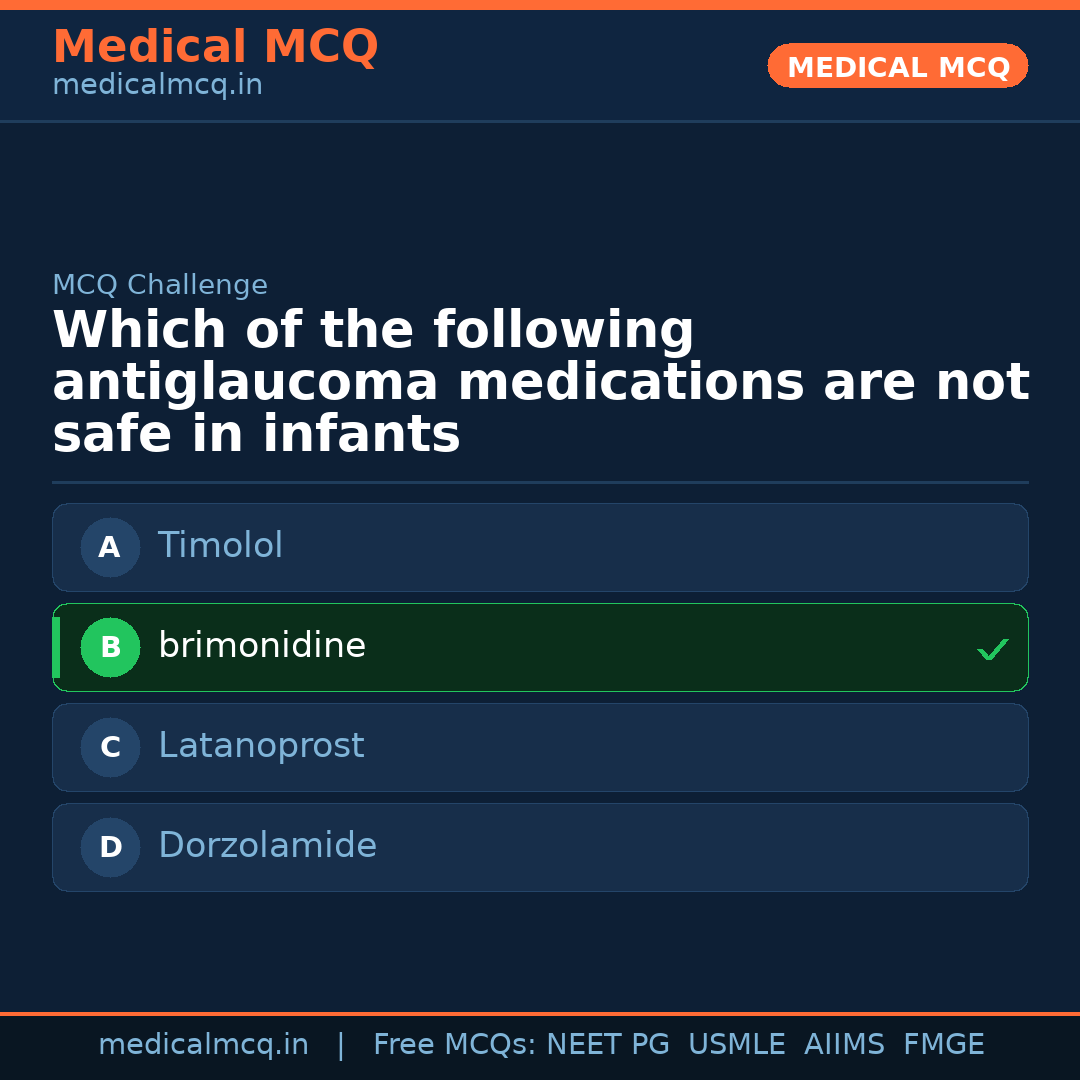Click the antiglaucoma question text
The image size is (1080, 1080).
[540, 383]
